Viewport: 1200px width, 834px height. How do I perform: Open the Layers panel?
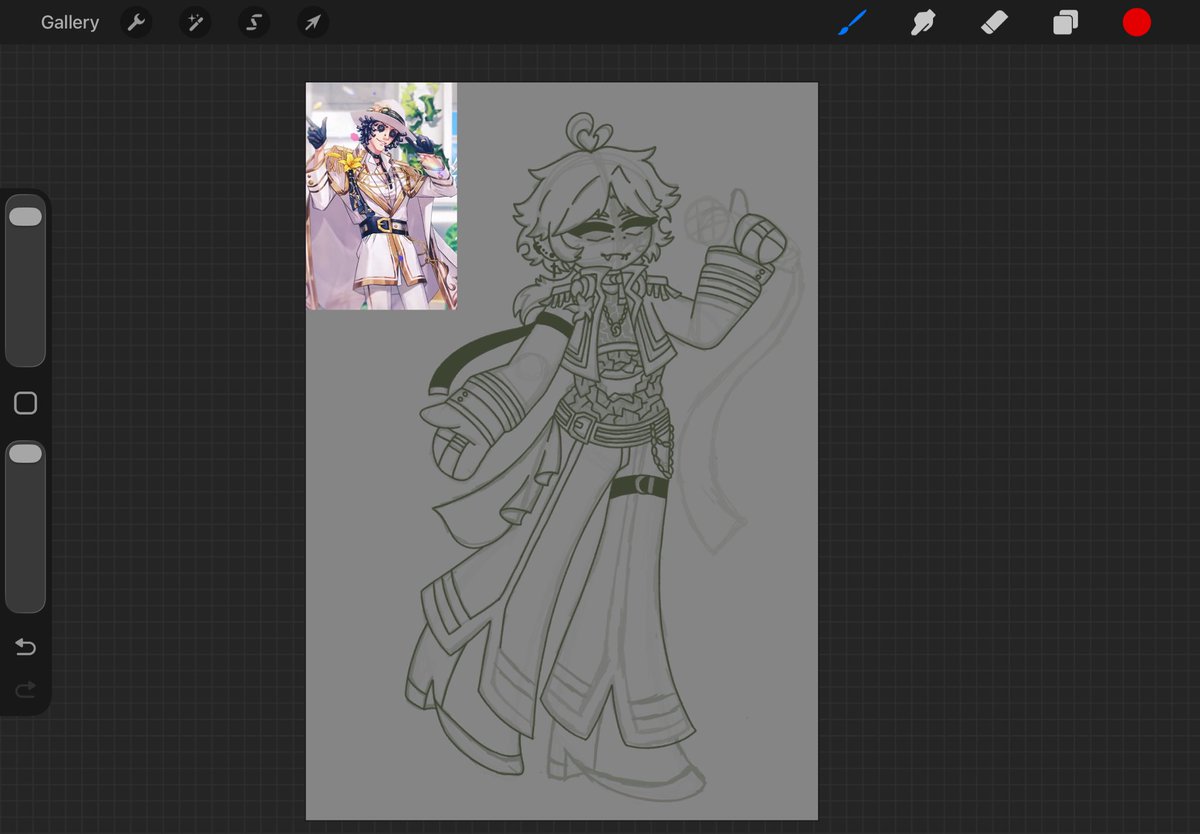point(1065,22)
